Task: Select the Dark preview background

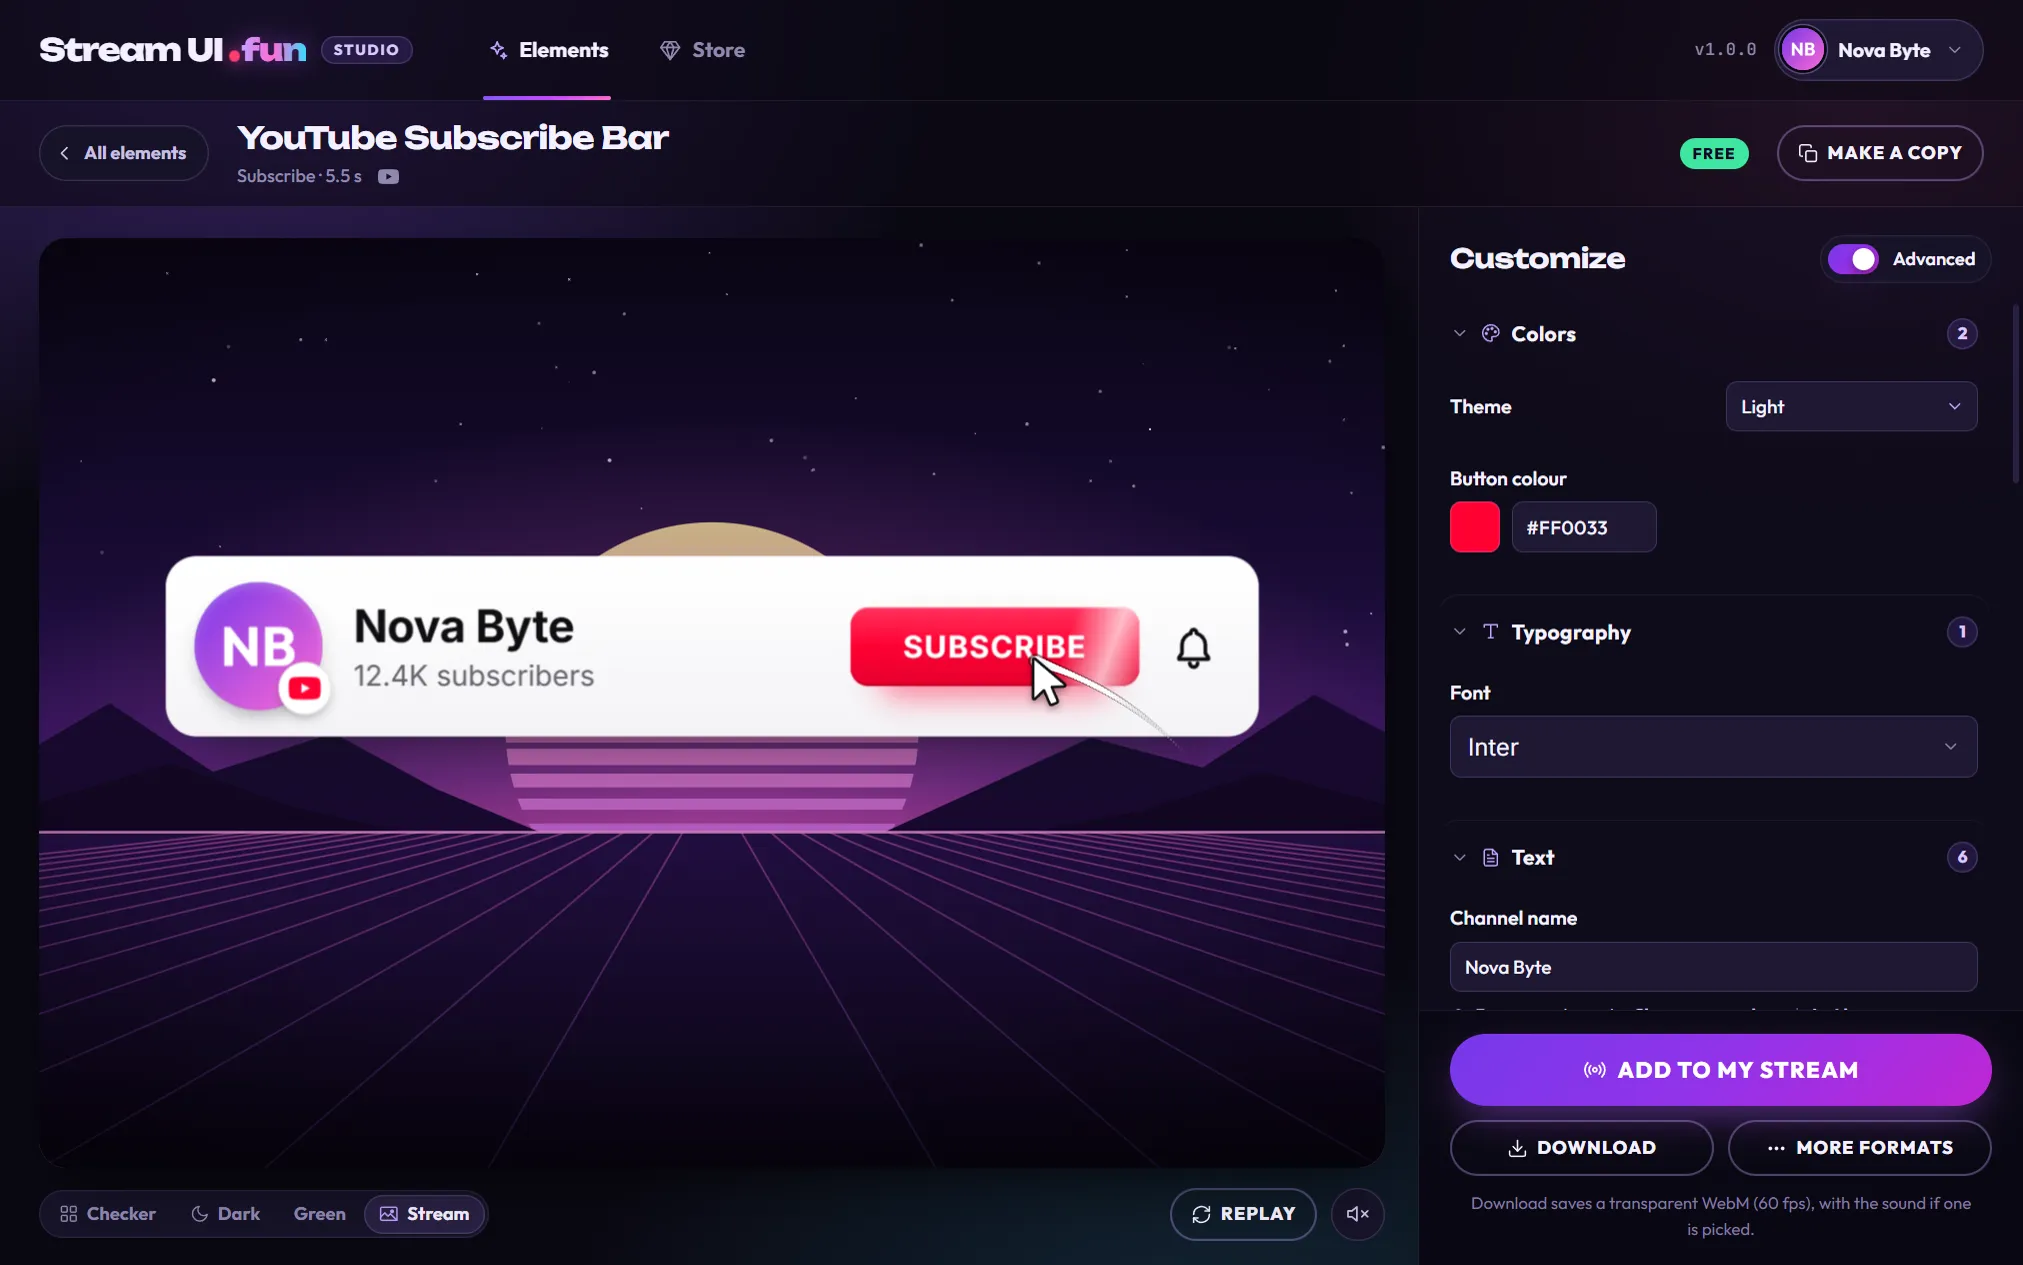Action: pyautogui.click(x=226, y=1214)
